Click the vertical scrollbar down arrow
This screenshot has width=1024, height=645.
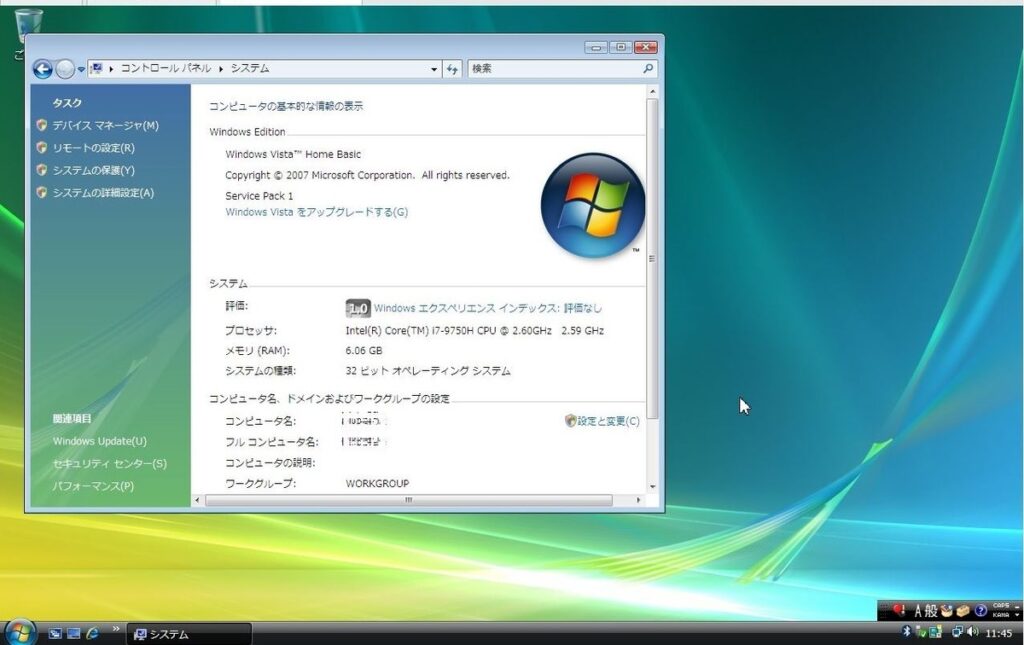tap(652, 487)
